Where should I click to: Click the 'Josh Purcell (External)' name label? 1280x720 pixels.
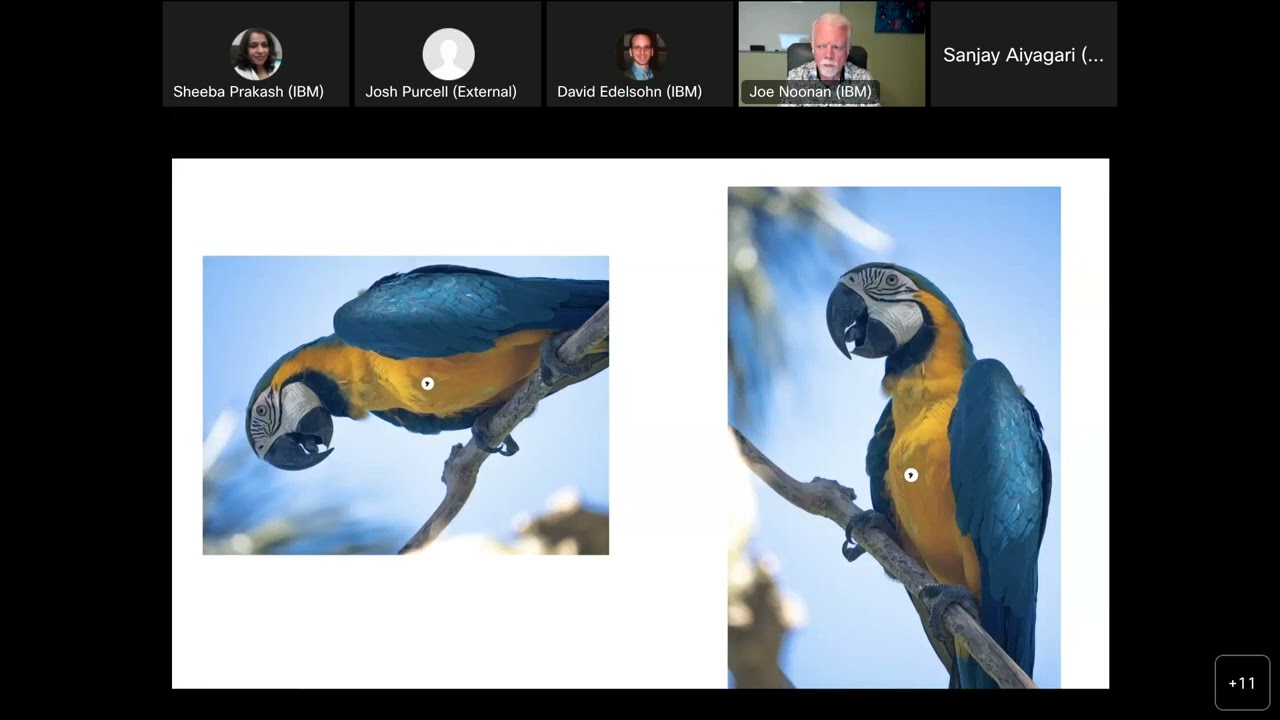[x=441, y=92]
